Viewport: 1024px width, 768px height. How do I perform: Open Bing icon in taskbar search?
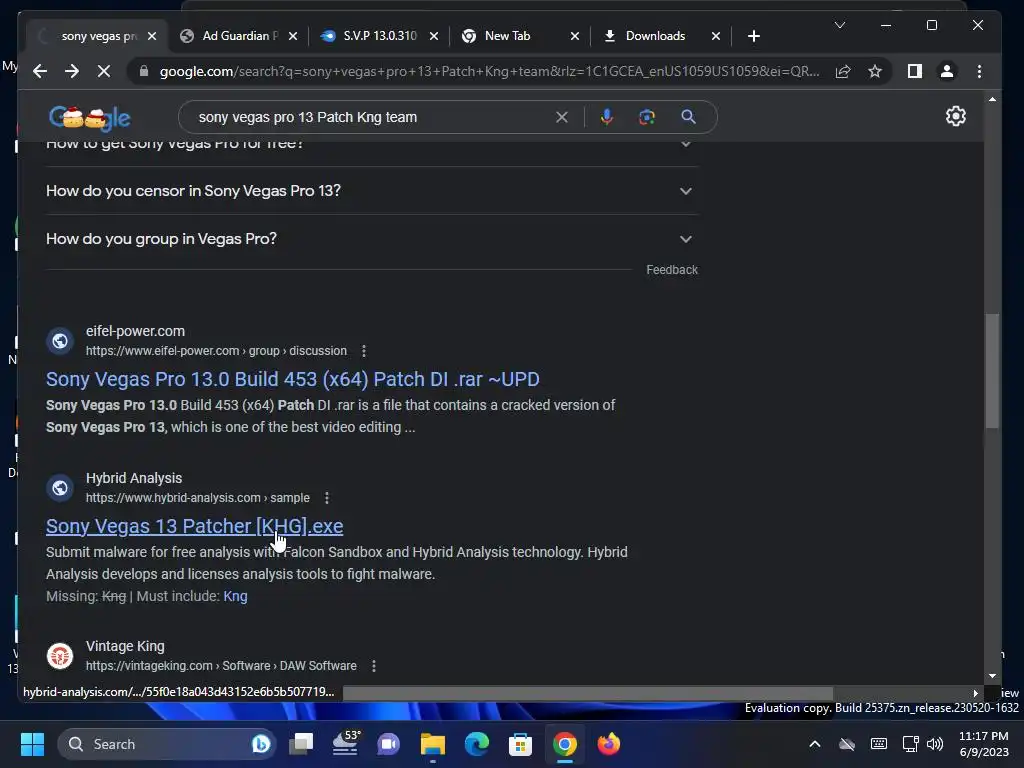pyautogui.click(x=261, y=744)
